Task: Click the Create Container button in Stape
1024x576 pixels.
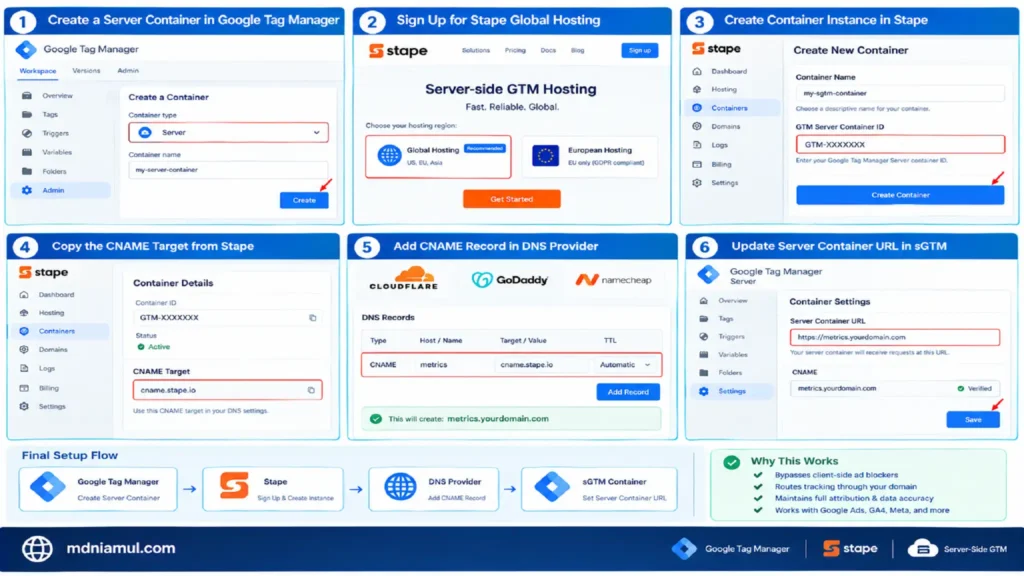Action: [900, 195]
